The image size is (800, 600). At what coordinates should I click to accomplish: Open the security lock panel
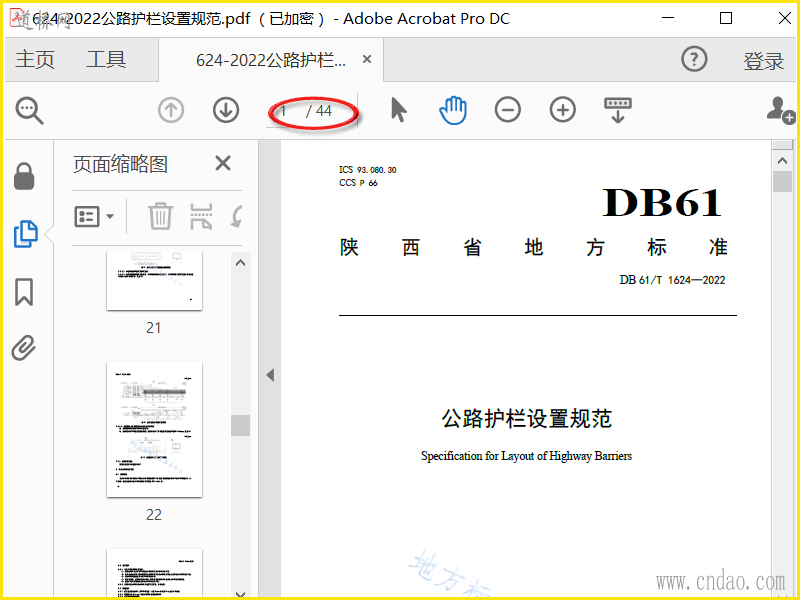click(x=24, y=177)
